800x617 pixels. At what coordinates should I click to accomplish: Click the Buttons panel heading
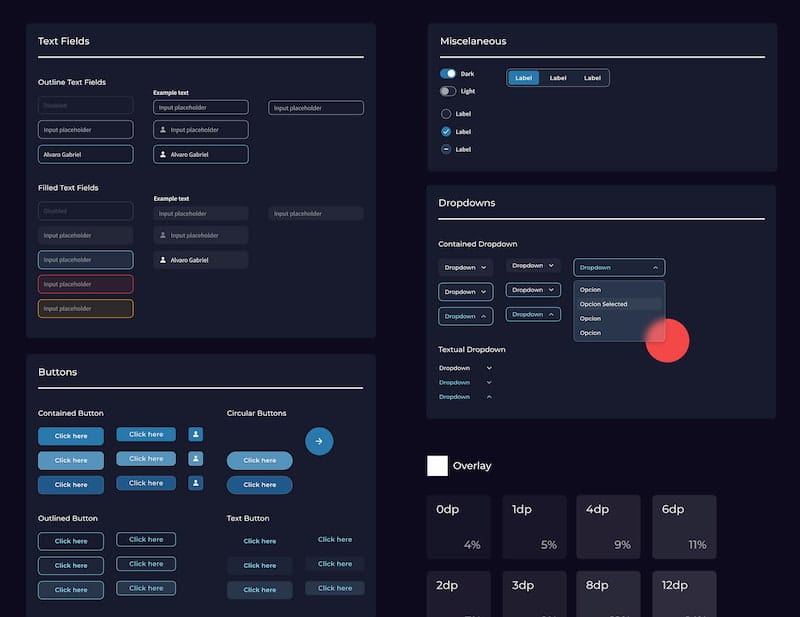[58, 372]
